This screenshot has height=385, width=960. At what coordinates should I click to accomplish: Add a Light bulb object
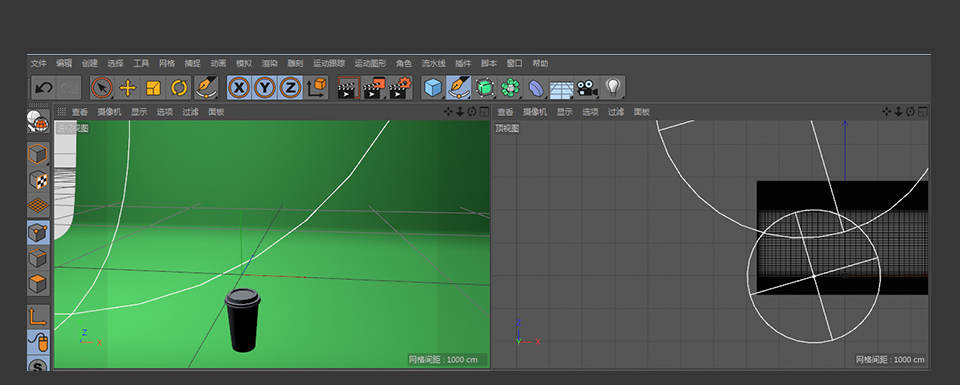click(x=613, y=88)
